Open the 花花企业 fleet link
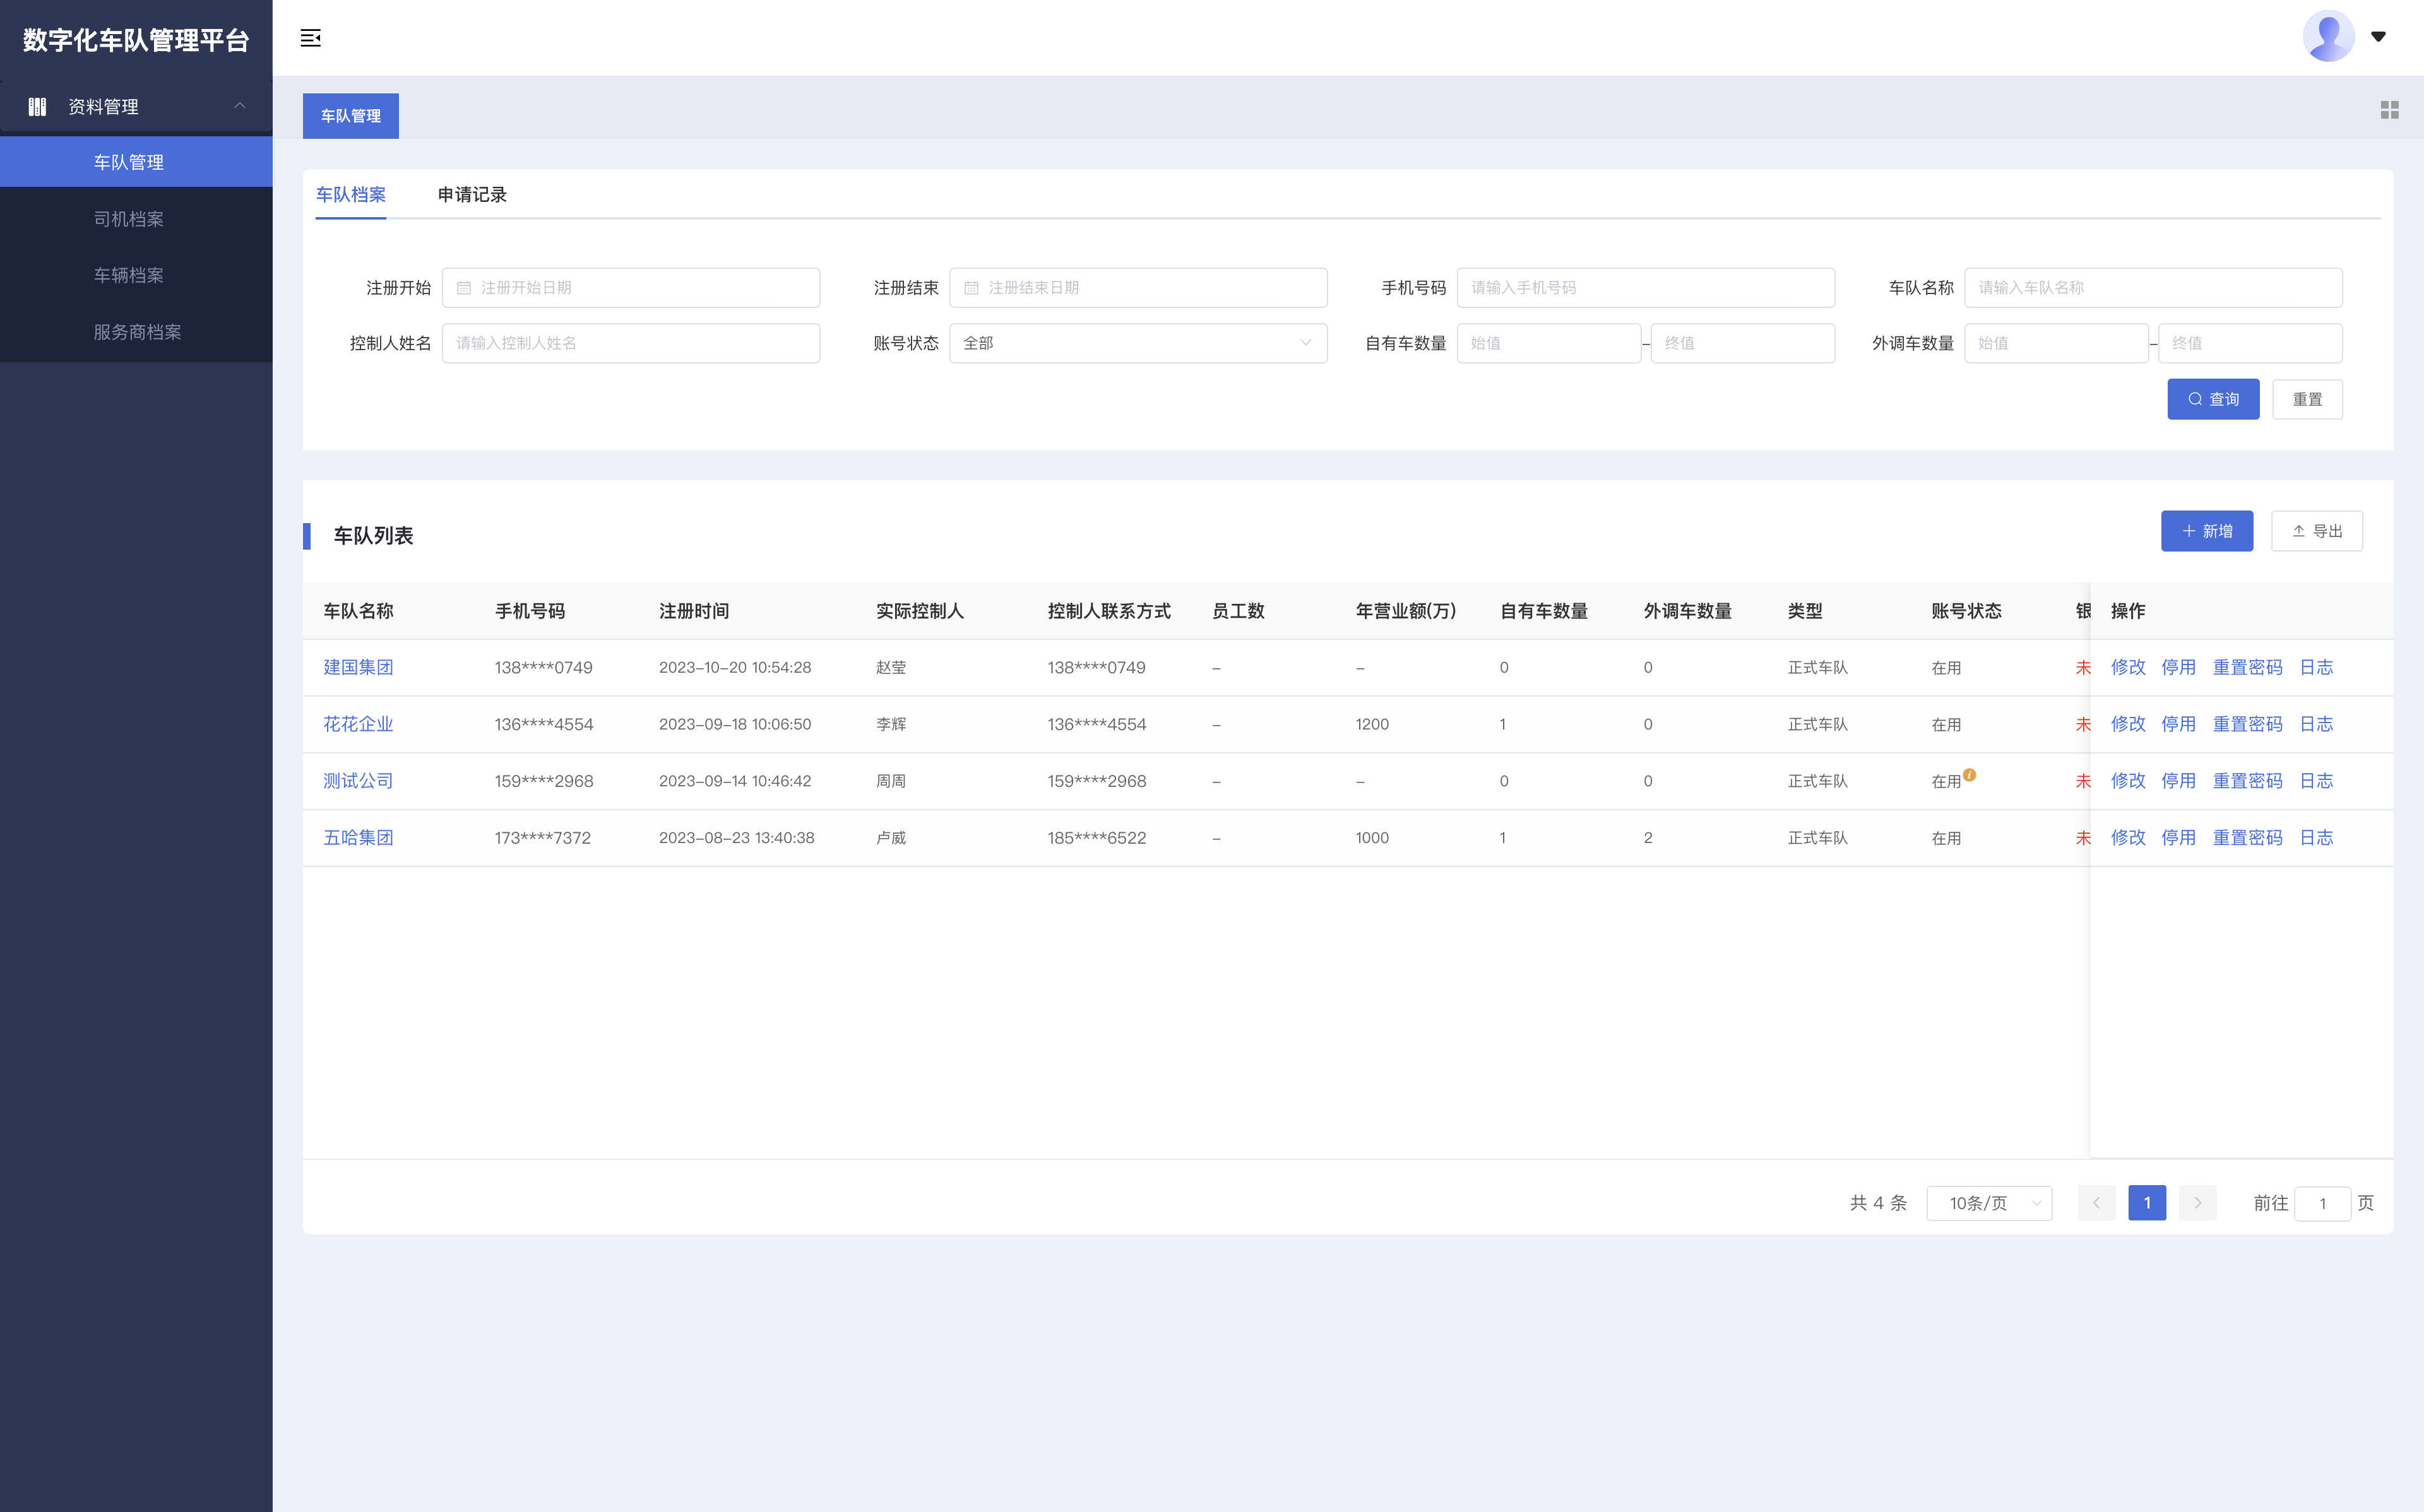2424x1512 pixels. coord(358,724)
